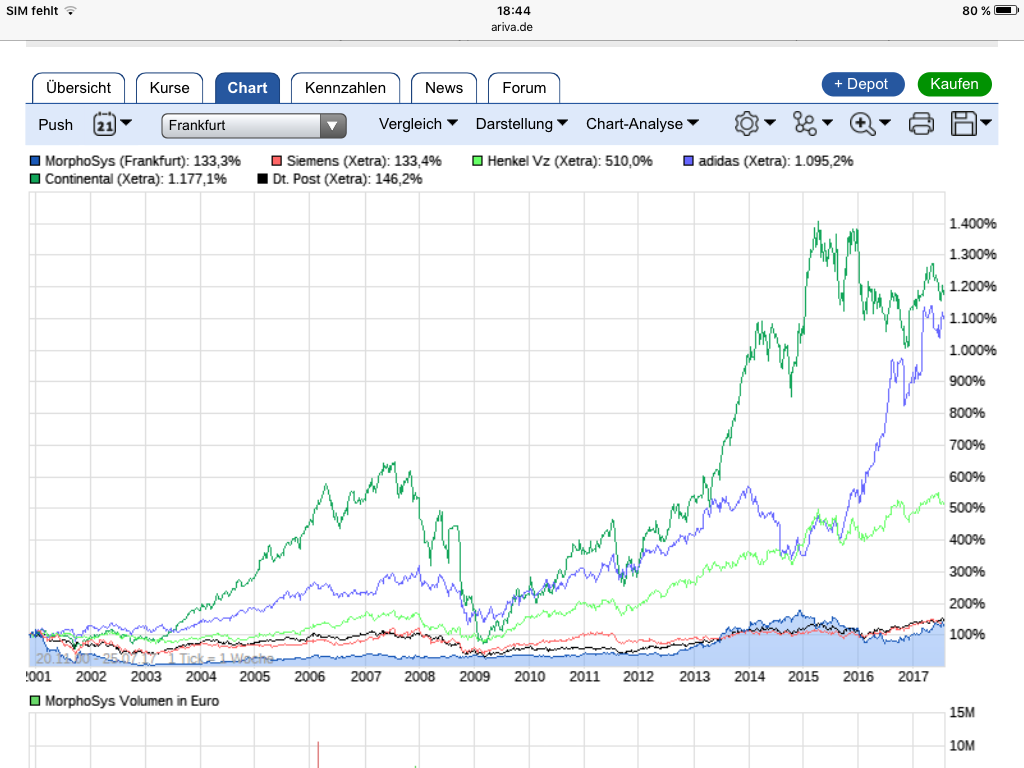Open the chart settings gear icon

point(746,123)
